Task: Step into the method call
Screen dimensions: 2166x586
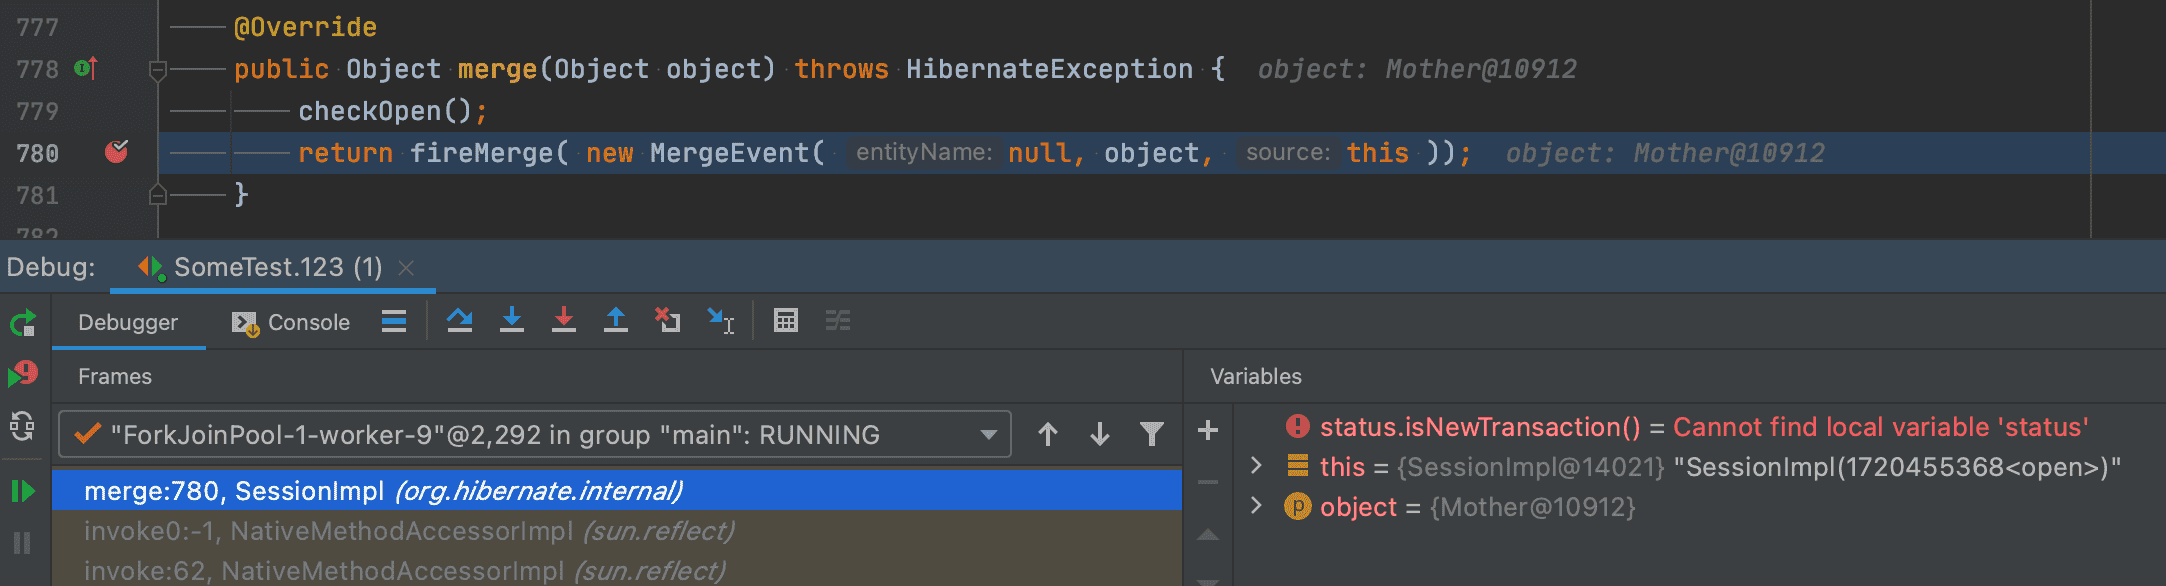Action: (512, 321)
